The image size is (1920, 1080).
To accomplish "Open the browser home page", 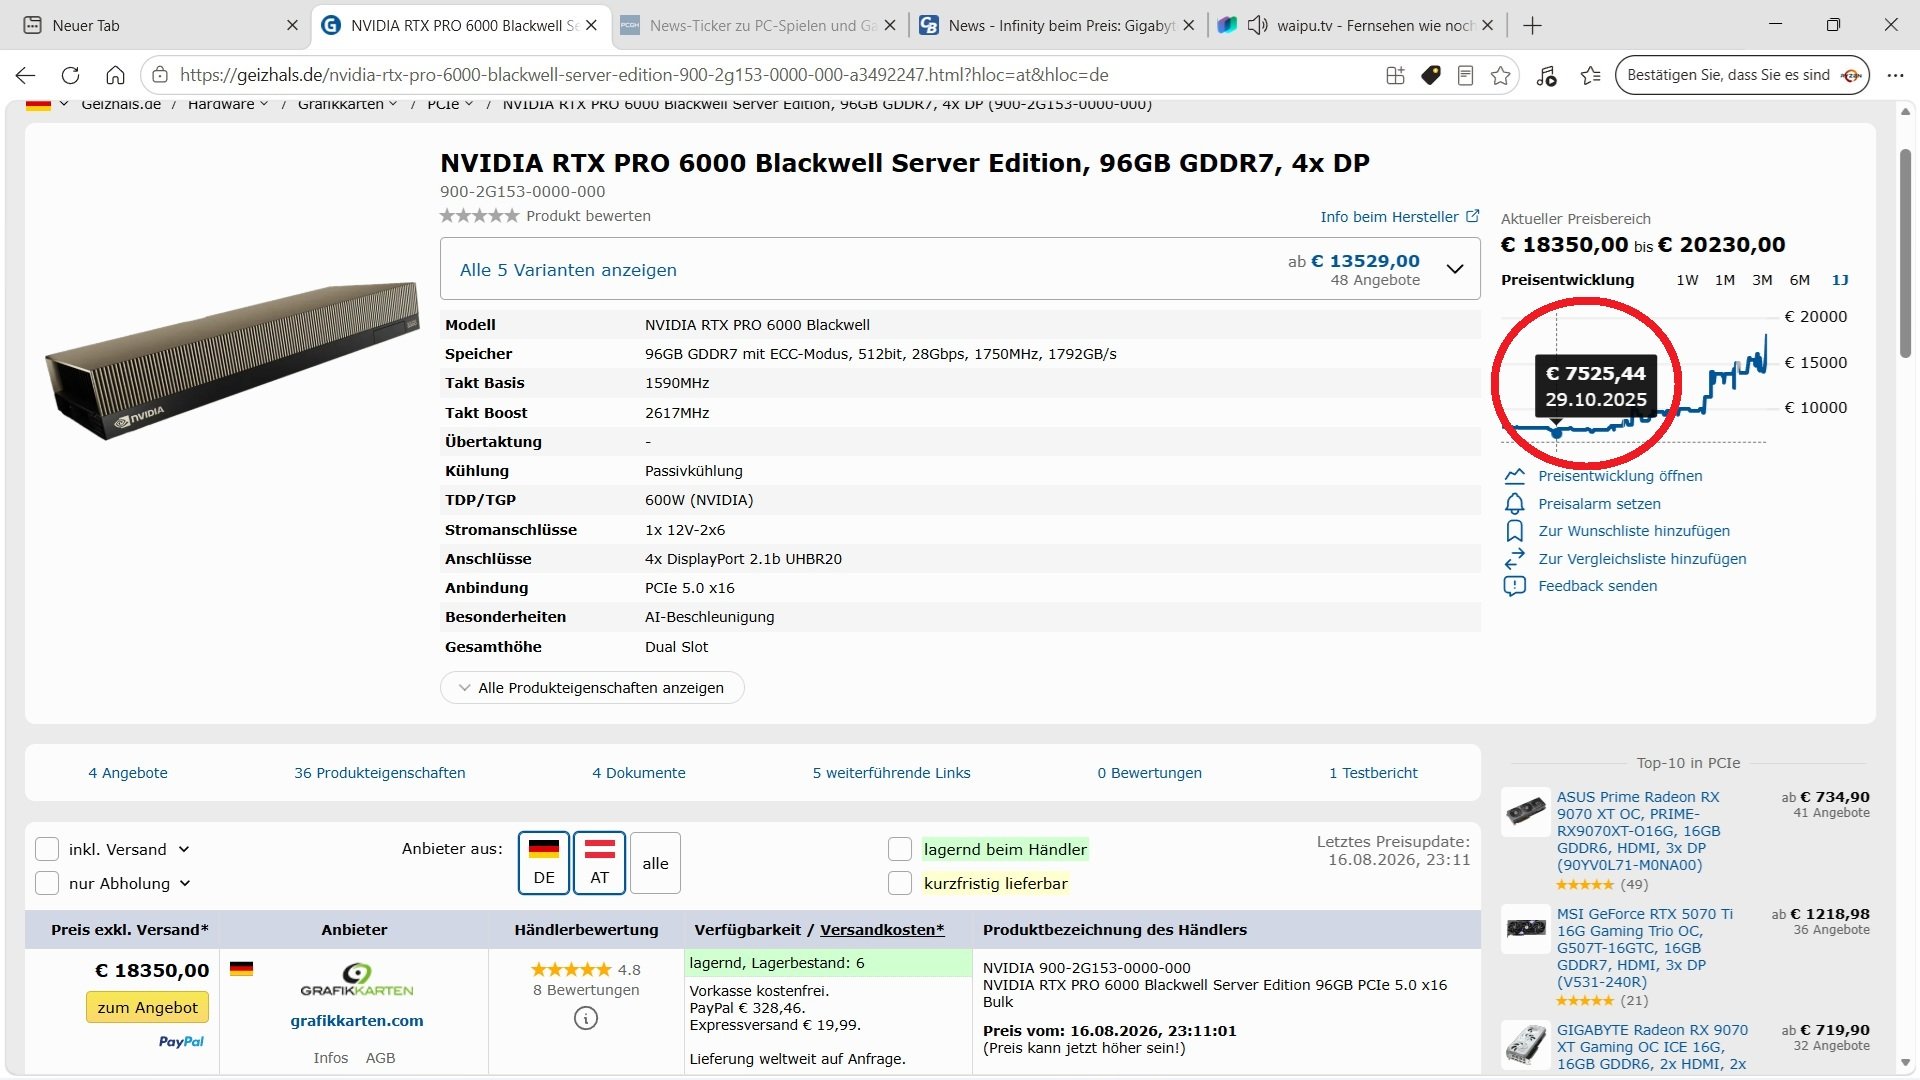I will pyautogui.click(x=115, y=75).
